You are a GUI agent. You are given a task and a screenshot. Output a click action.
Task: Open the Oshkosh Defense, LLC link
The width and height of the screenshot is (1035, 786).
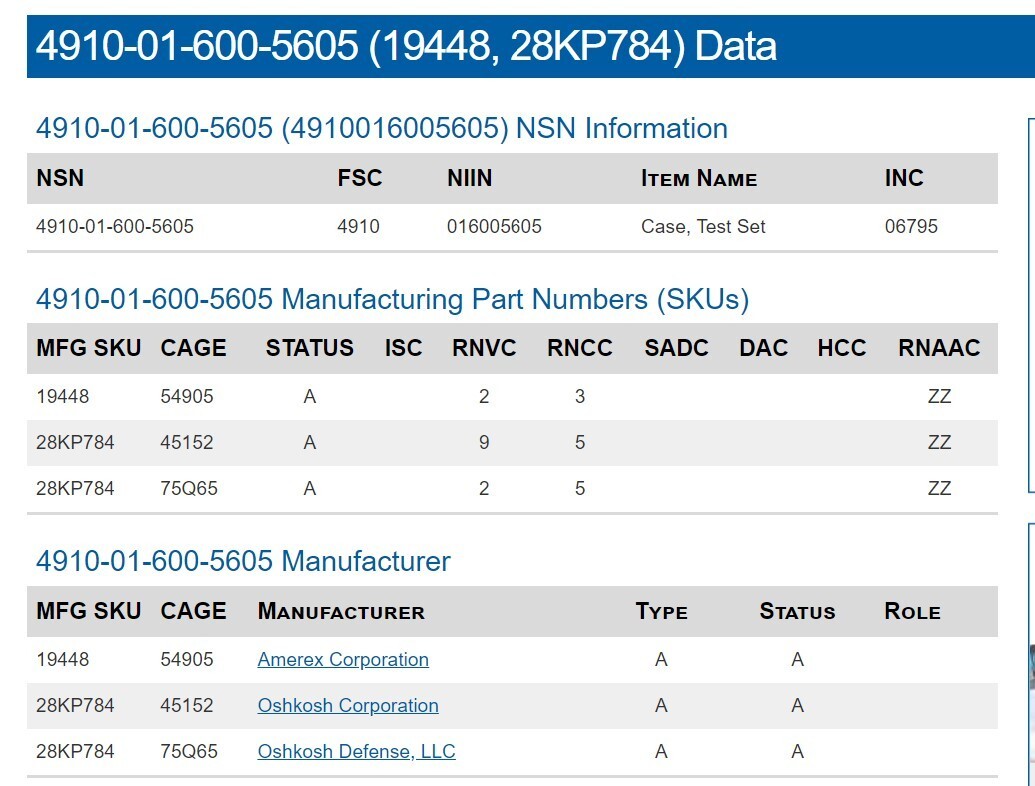point(356,752)
